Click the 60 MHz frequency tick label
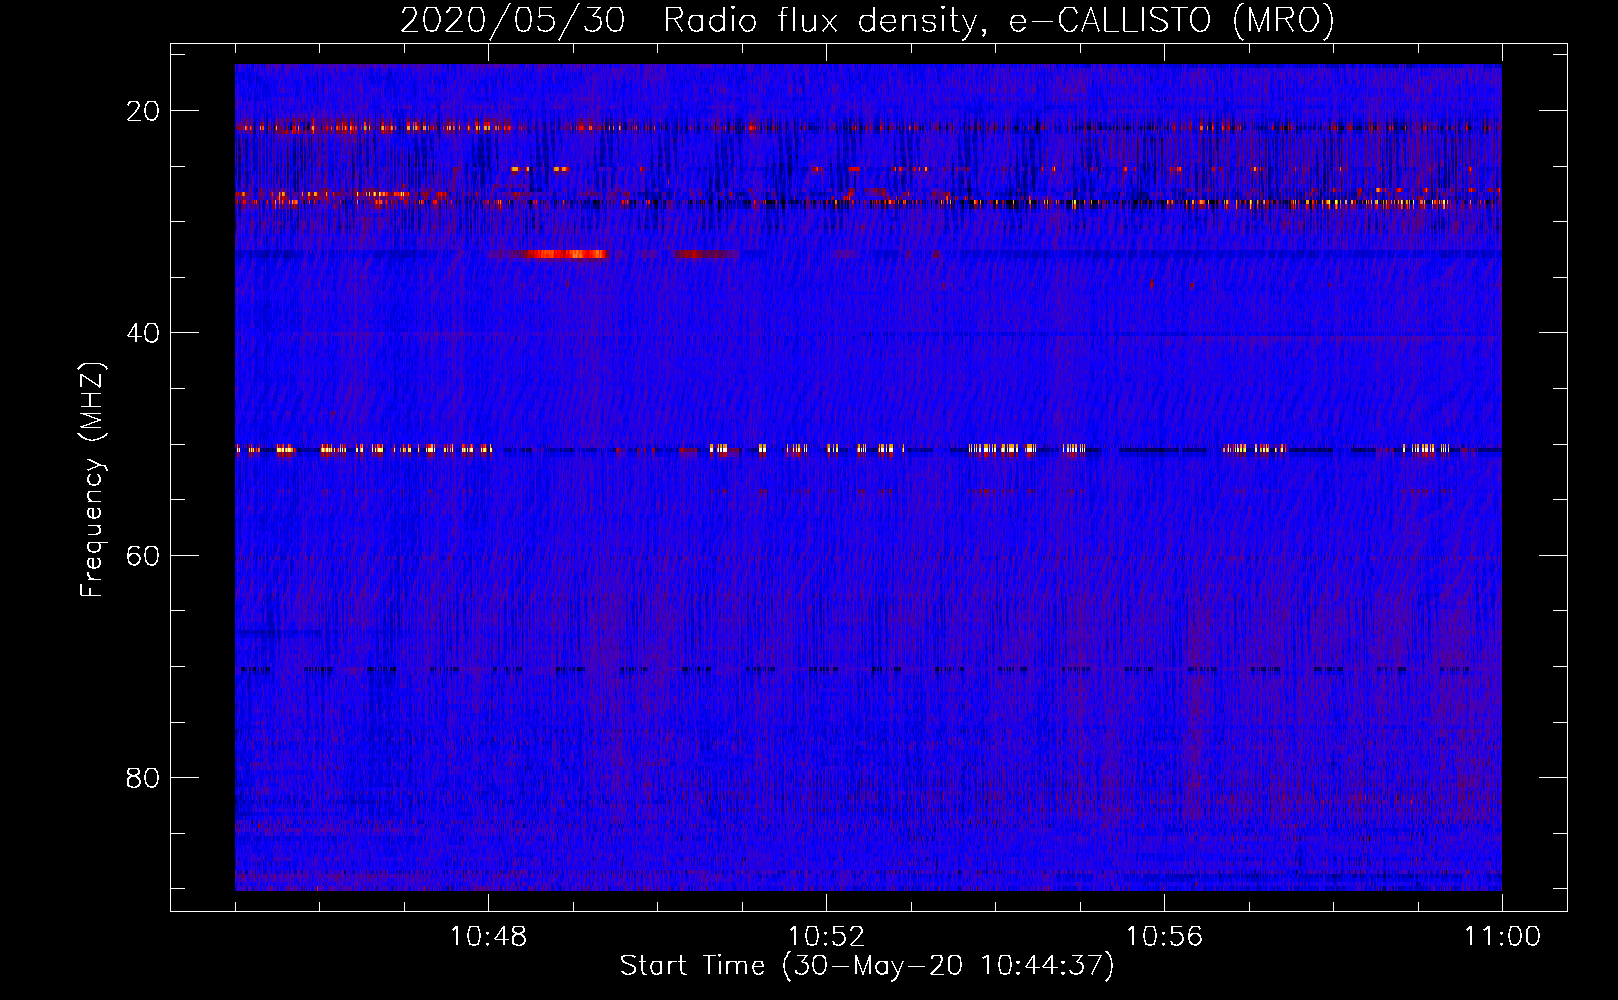 point(143,555)
